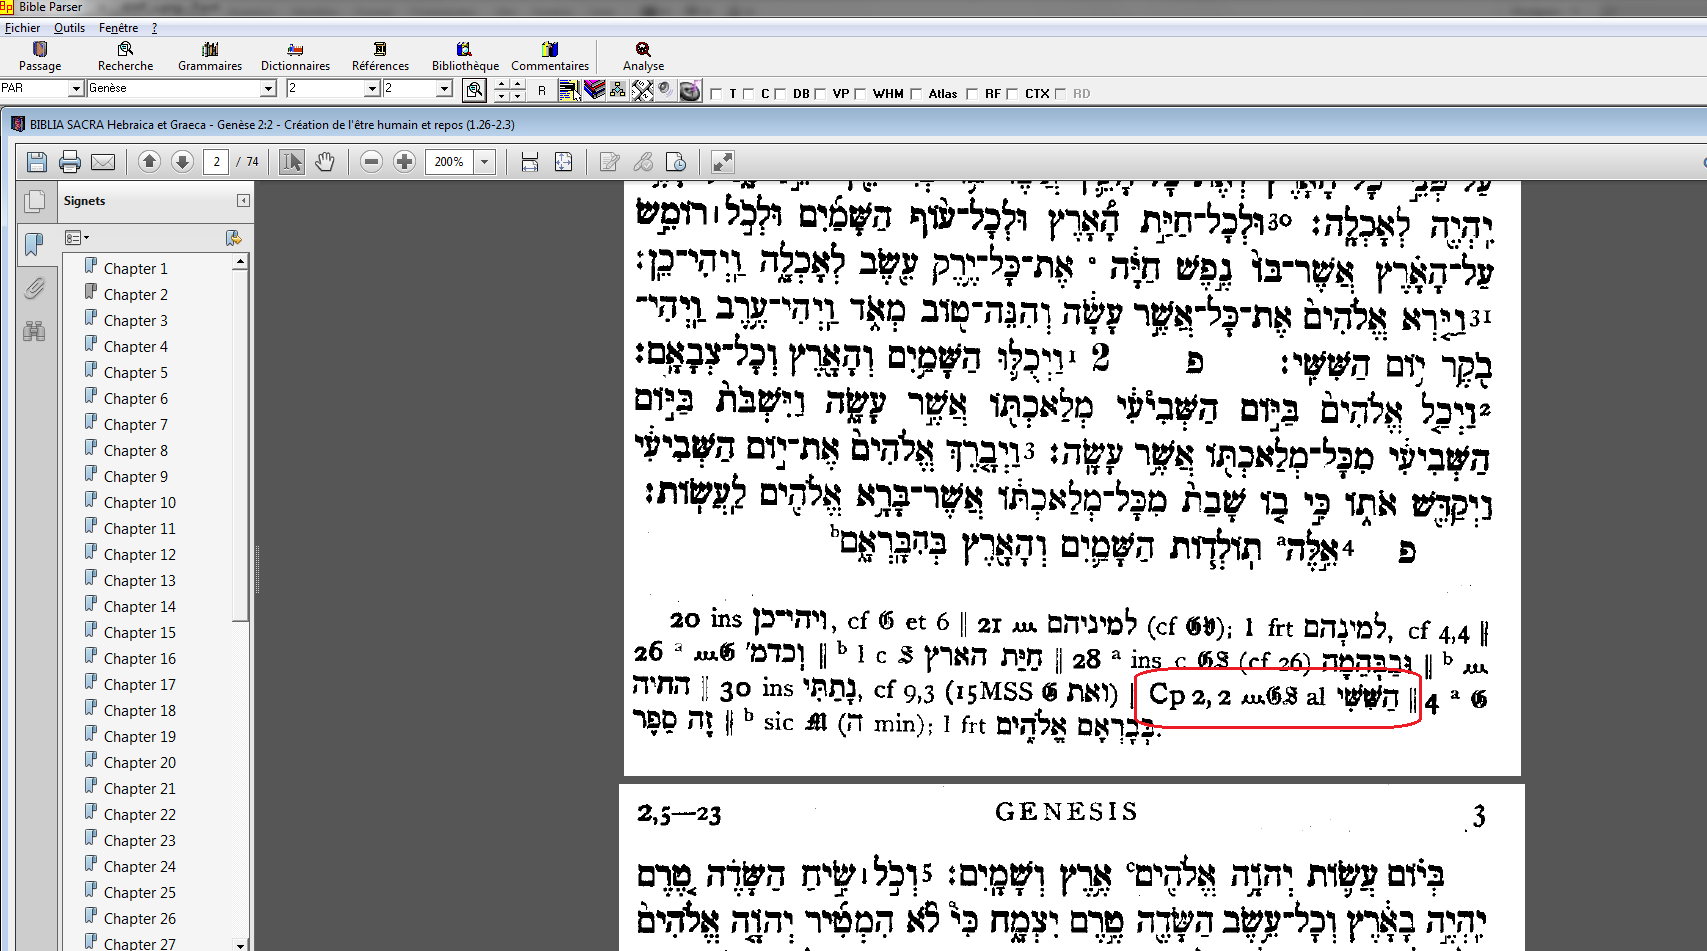Open the Genèse book dropdown
1707x951 pixels.
pyautogui.click(x=268, y=89)
